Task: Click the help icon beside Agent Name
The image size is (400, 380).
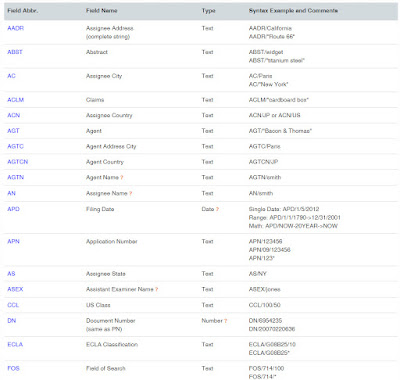Action: tap(122, 178)
